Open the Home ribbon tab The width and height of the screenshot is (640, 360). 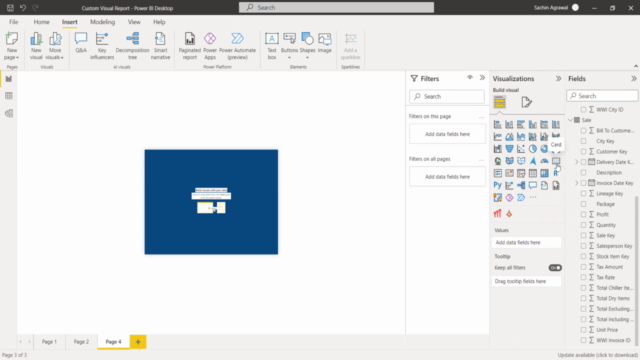(42, 22)
